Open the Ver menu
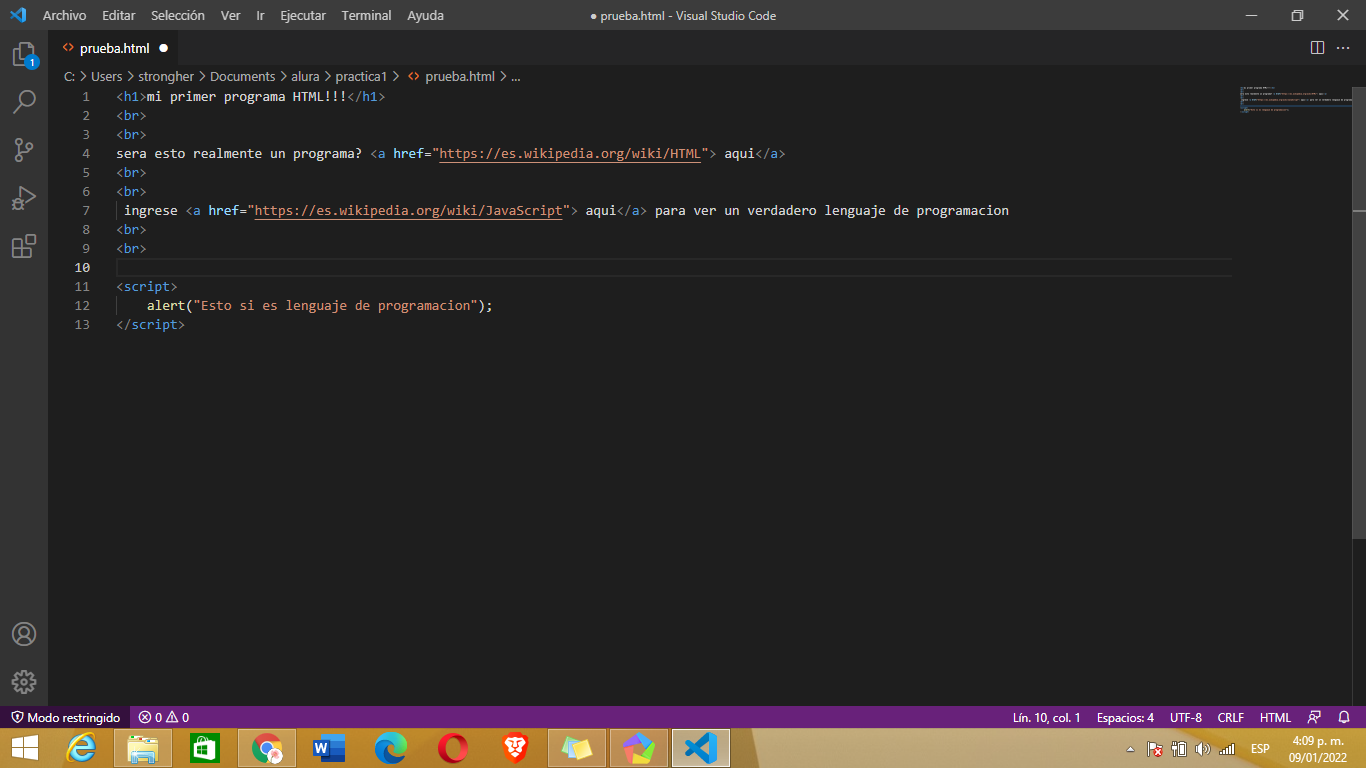The height and width of the screenshot is (768, 1366). (x=230, y=15)
